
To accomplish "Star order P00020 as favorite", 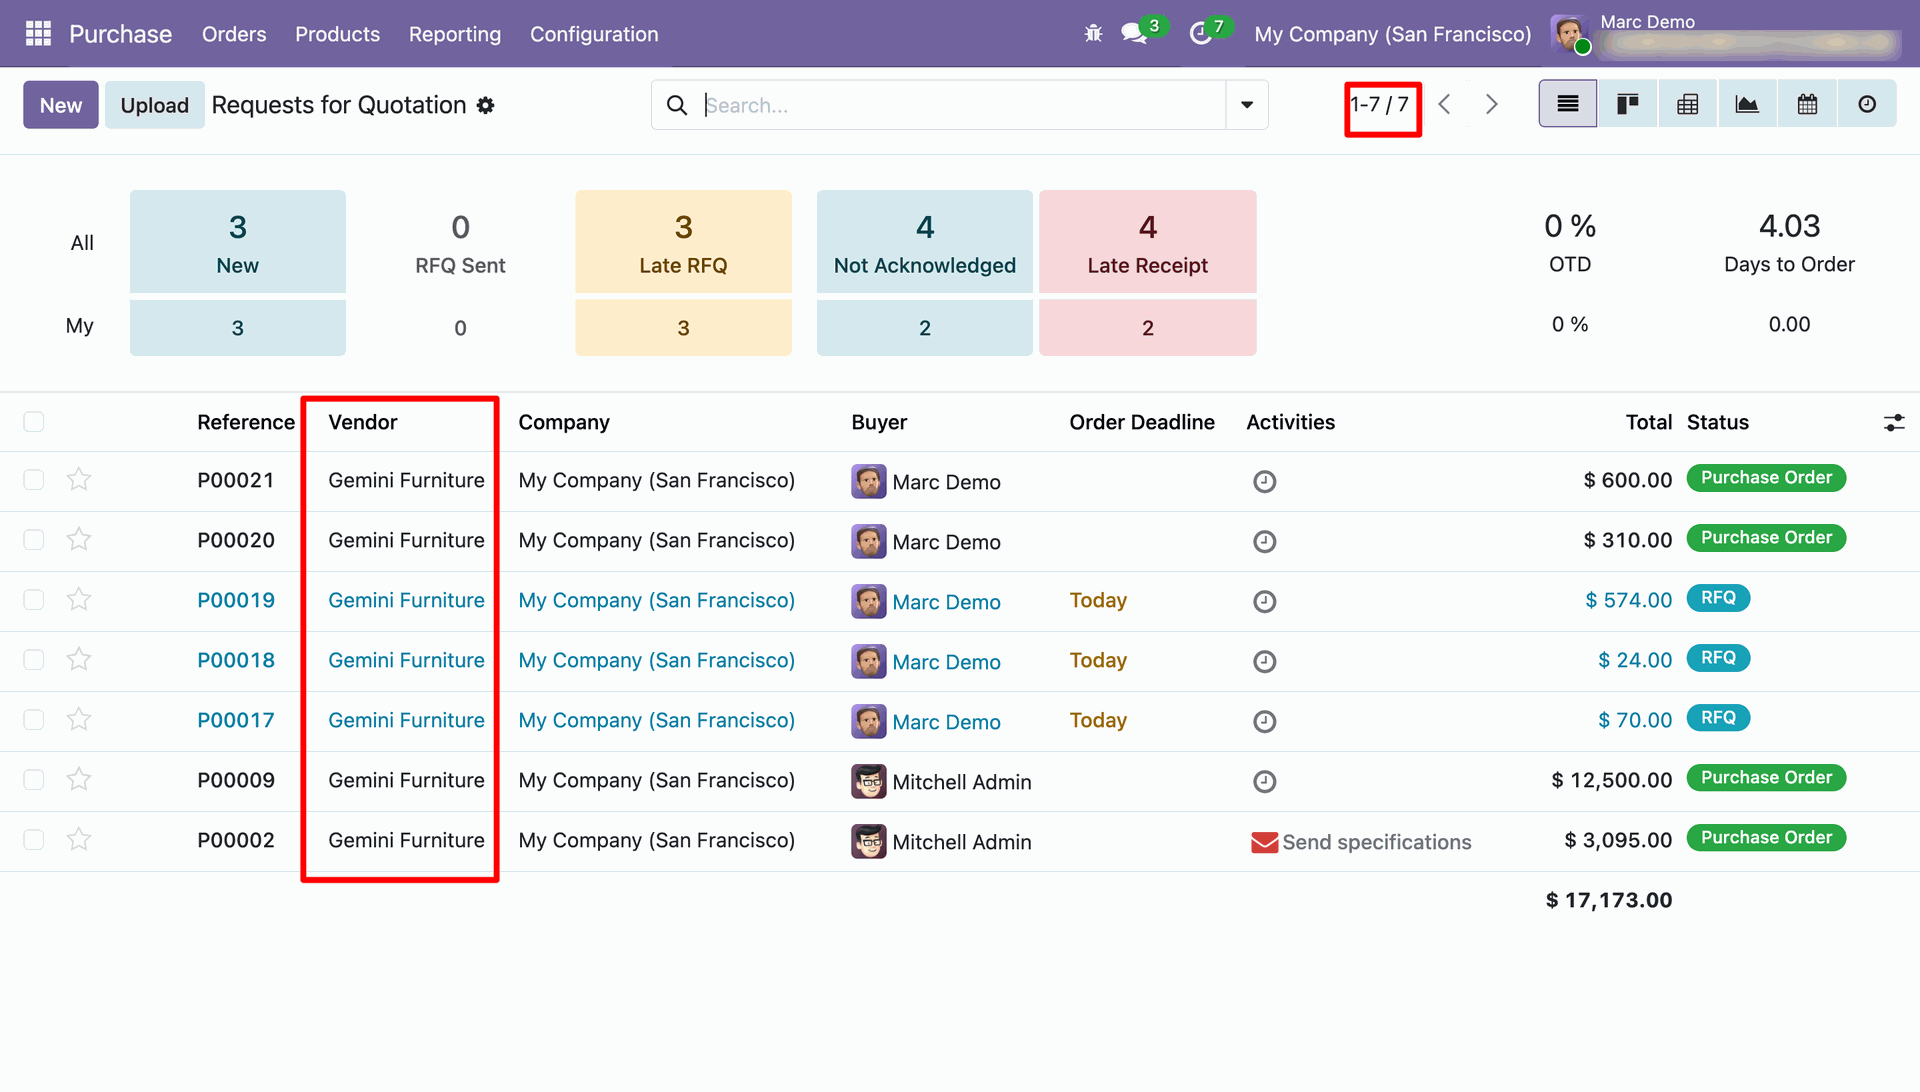I will 79,540.
